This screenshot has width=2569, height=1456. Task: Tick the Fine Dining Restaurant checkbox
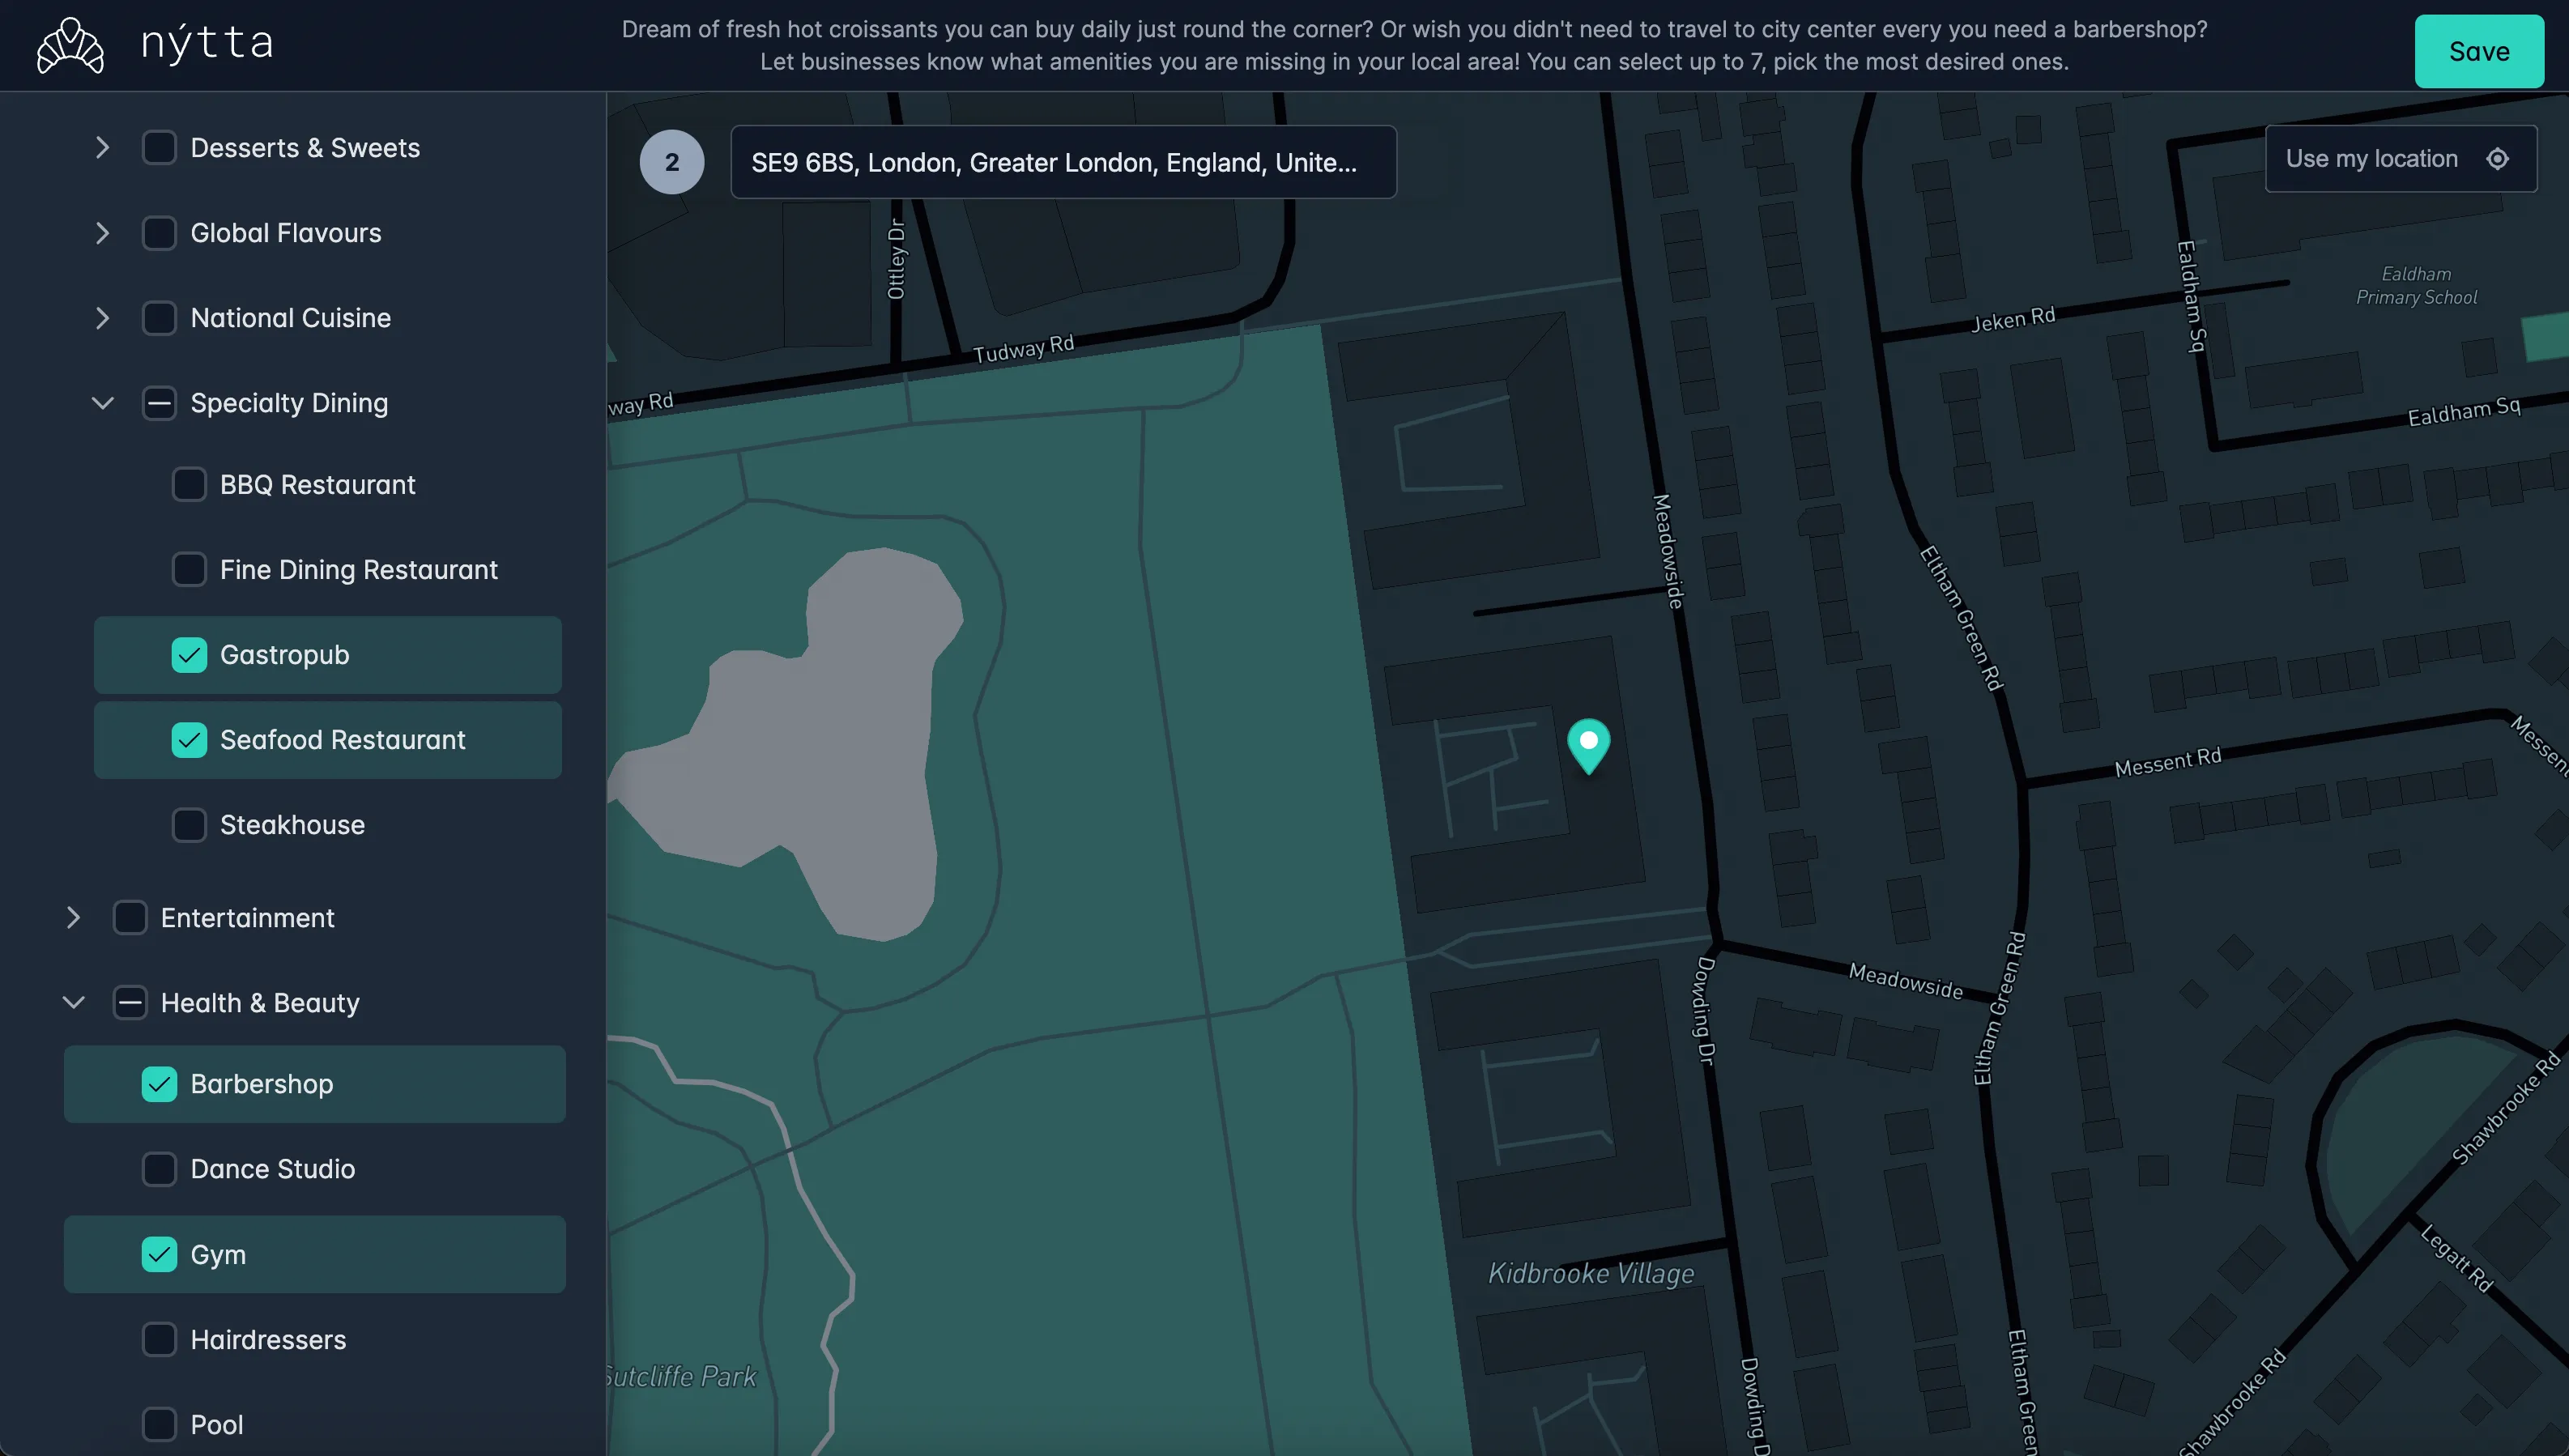(x=189, y=570)
